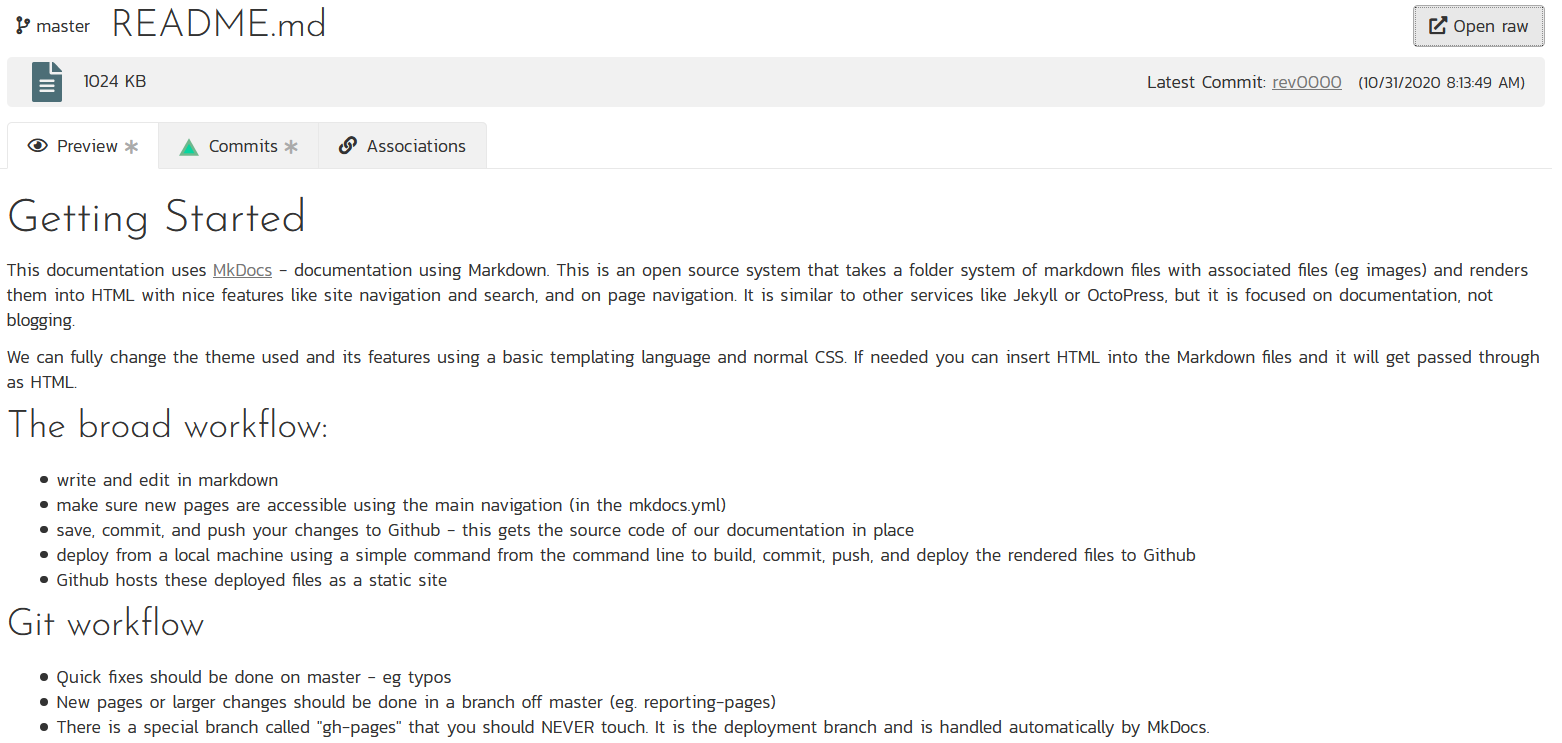
Task: Click the asterisk beside the Preview label
Action: [131, 147]
